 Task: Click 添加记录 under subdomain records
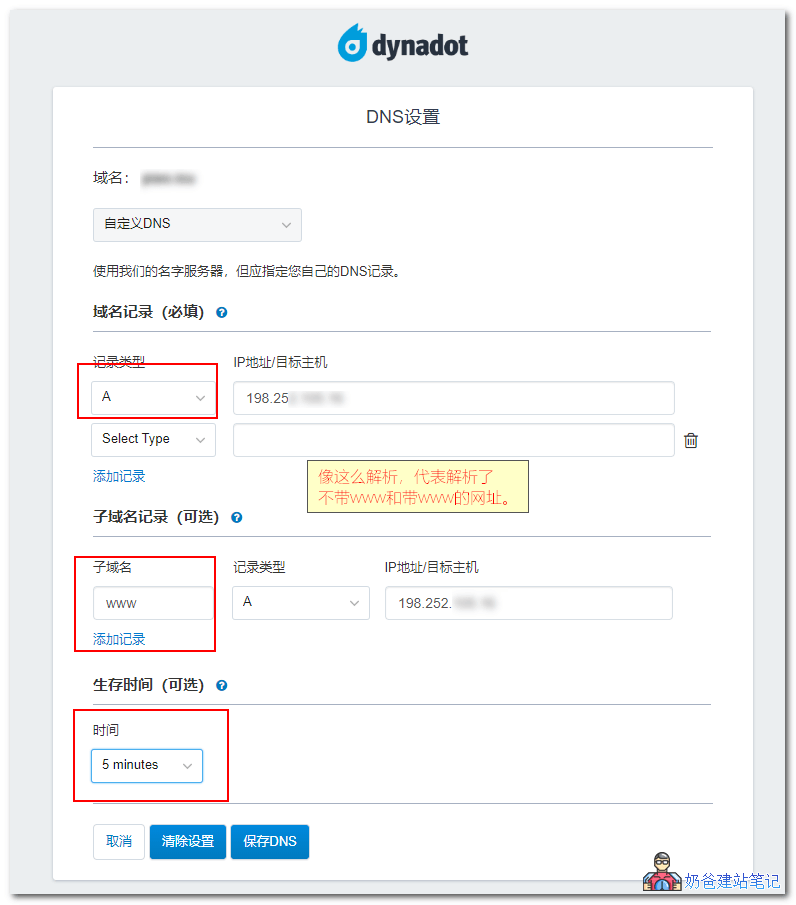point(119,639)
